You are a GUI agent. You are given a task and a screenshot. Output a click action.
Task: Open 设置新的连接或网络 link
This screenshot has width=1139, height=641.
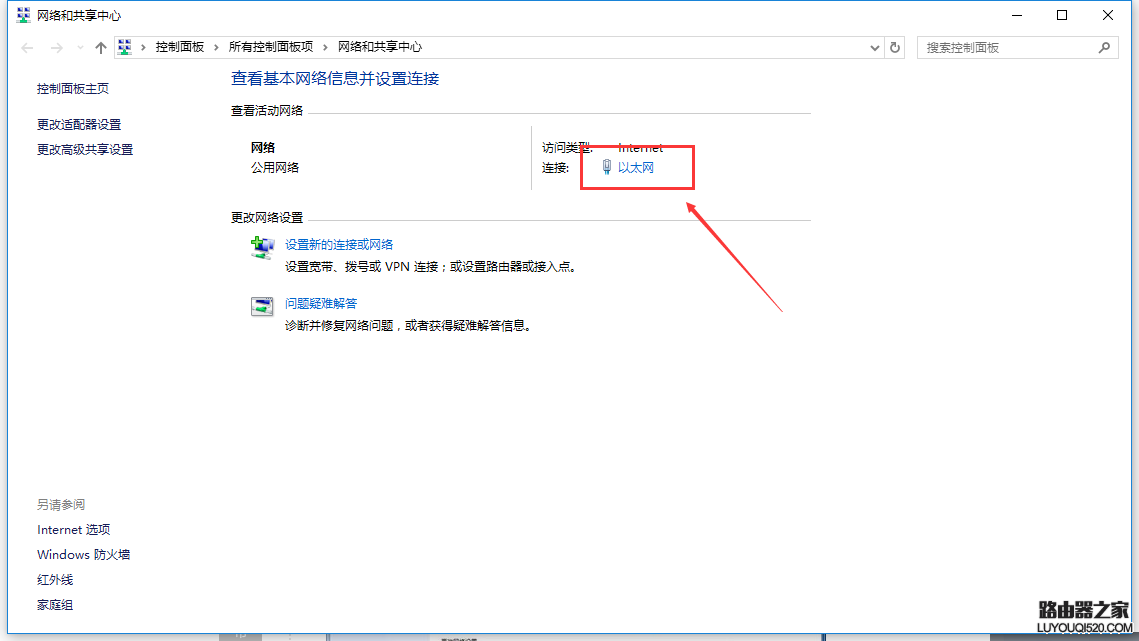(x=339, y=244)
